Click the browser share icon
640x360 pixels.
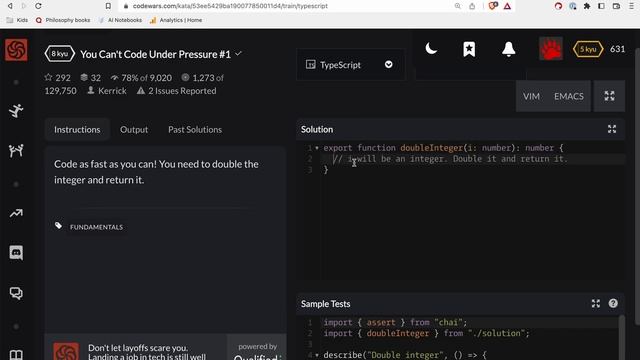tap(472, 6)
